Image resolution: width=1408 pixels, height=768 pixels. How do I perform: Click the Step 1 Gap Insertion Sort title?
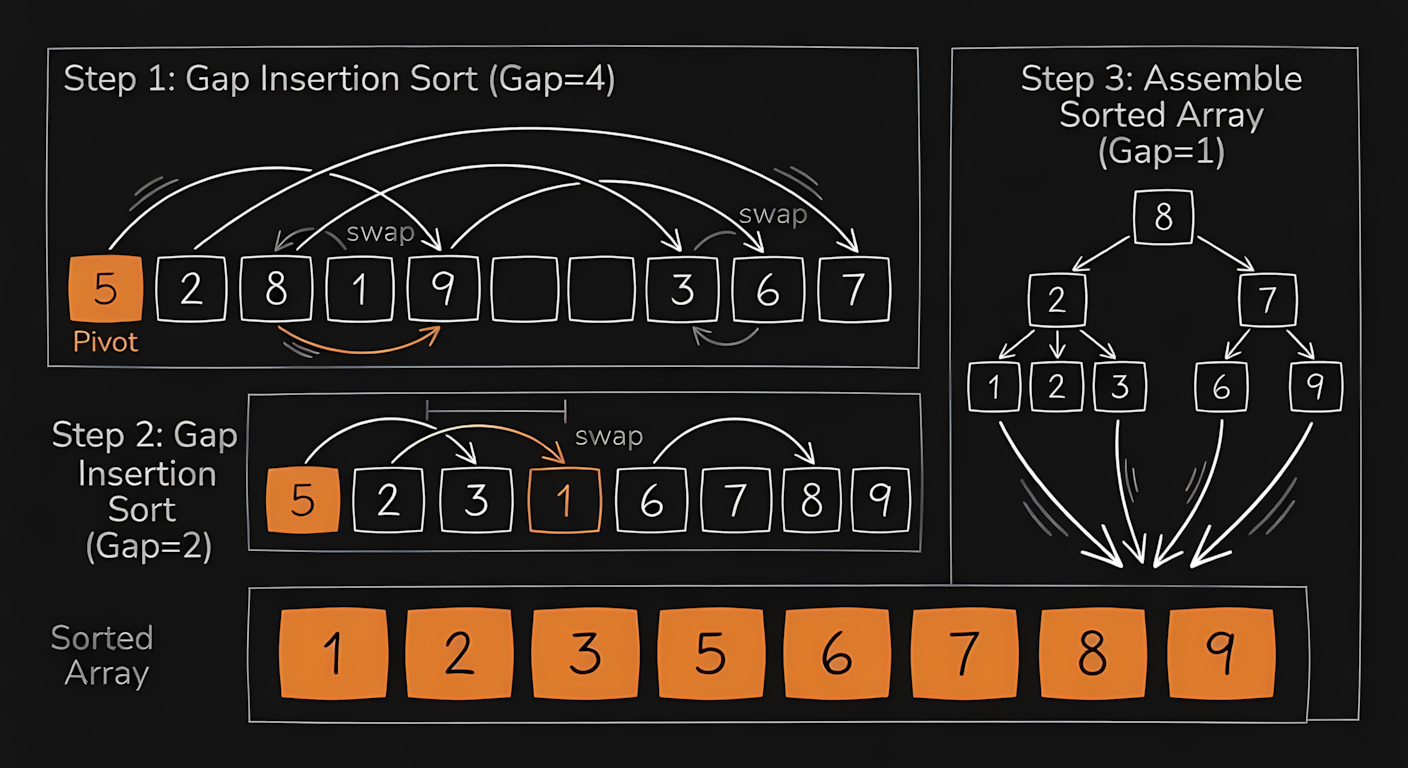click(x=339, y=79)
